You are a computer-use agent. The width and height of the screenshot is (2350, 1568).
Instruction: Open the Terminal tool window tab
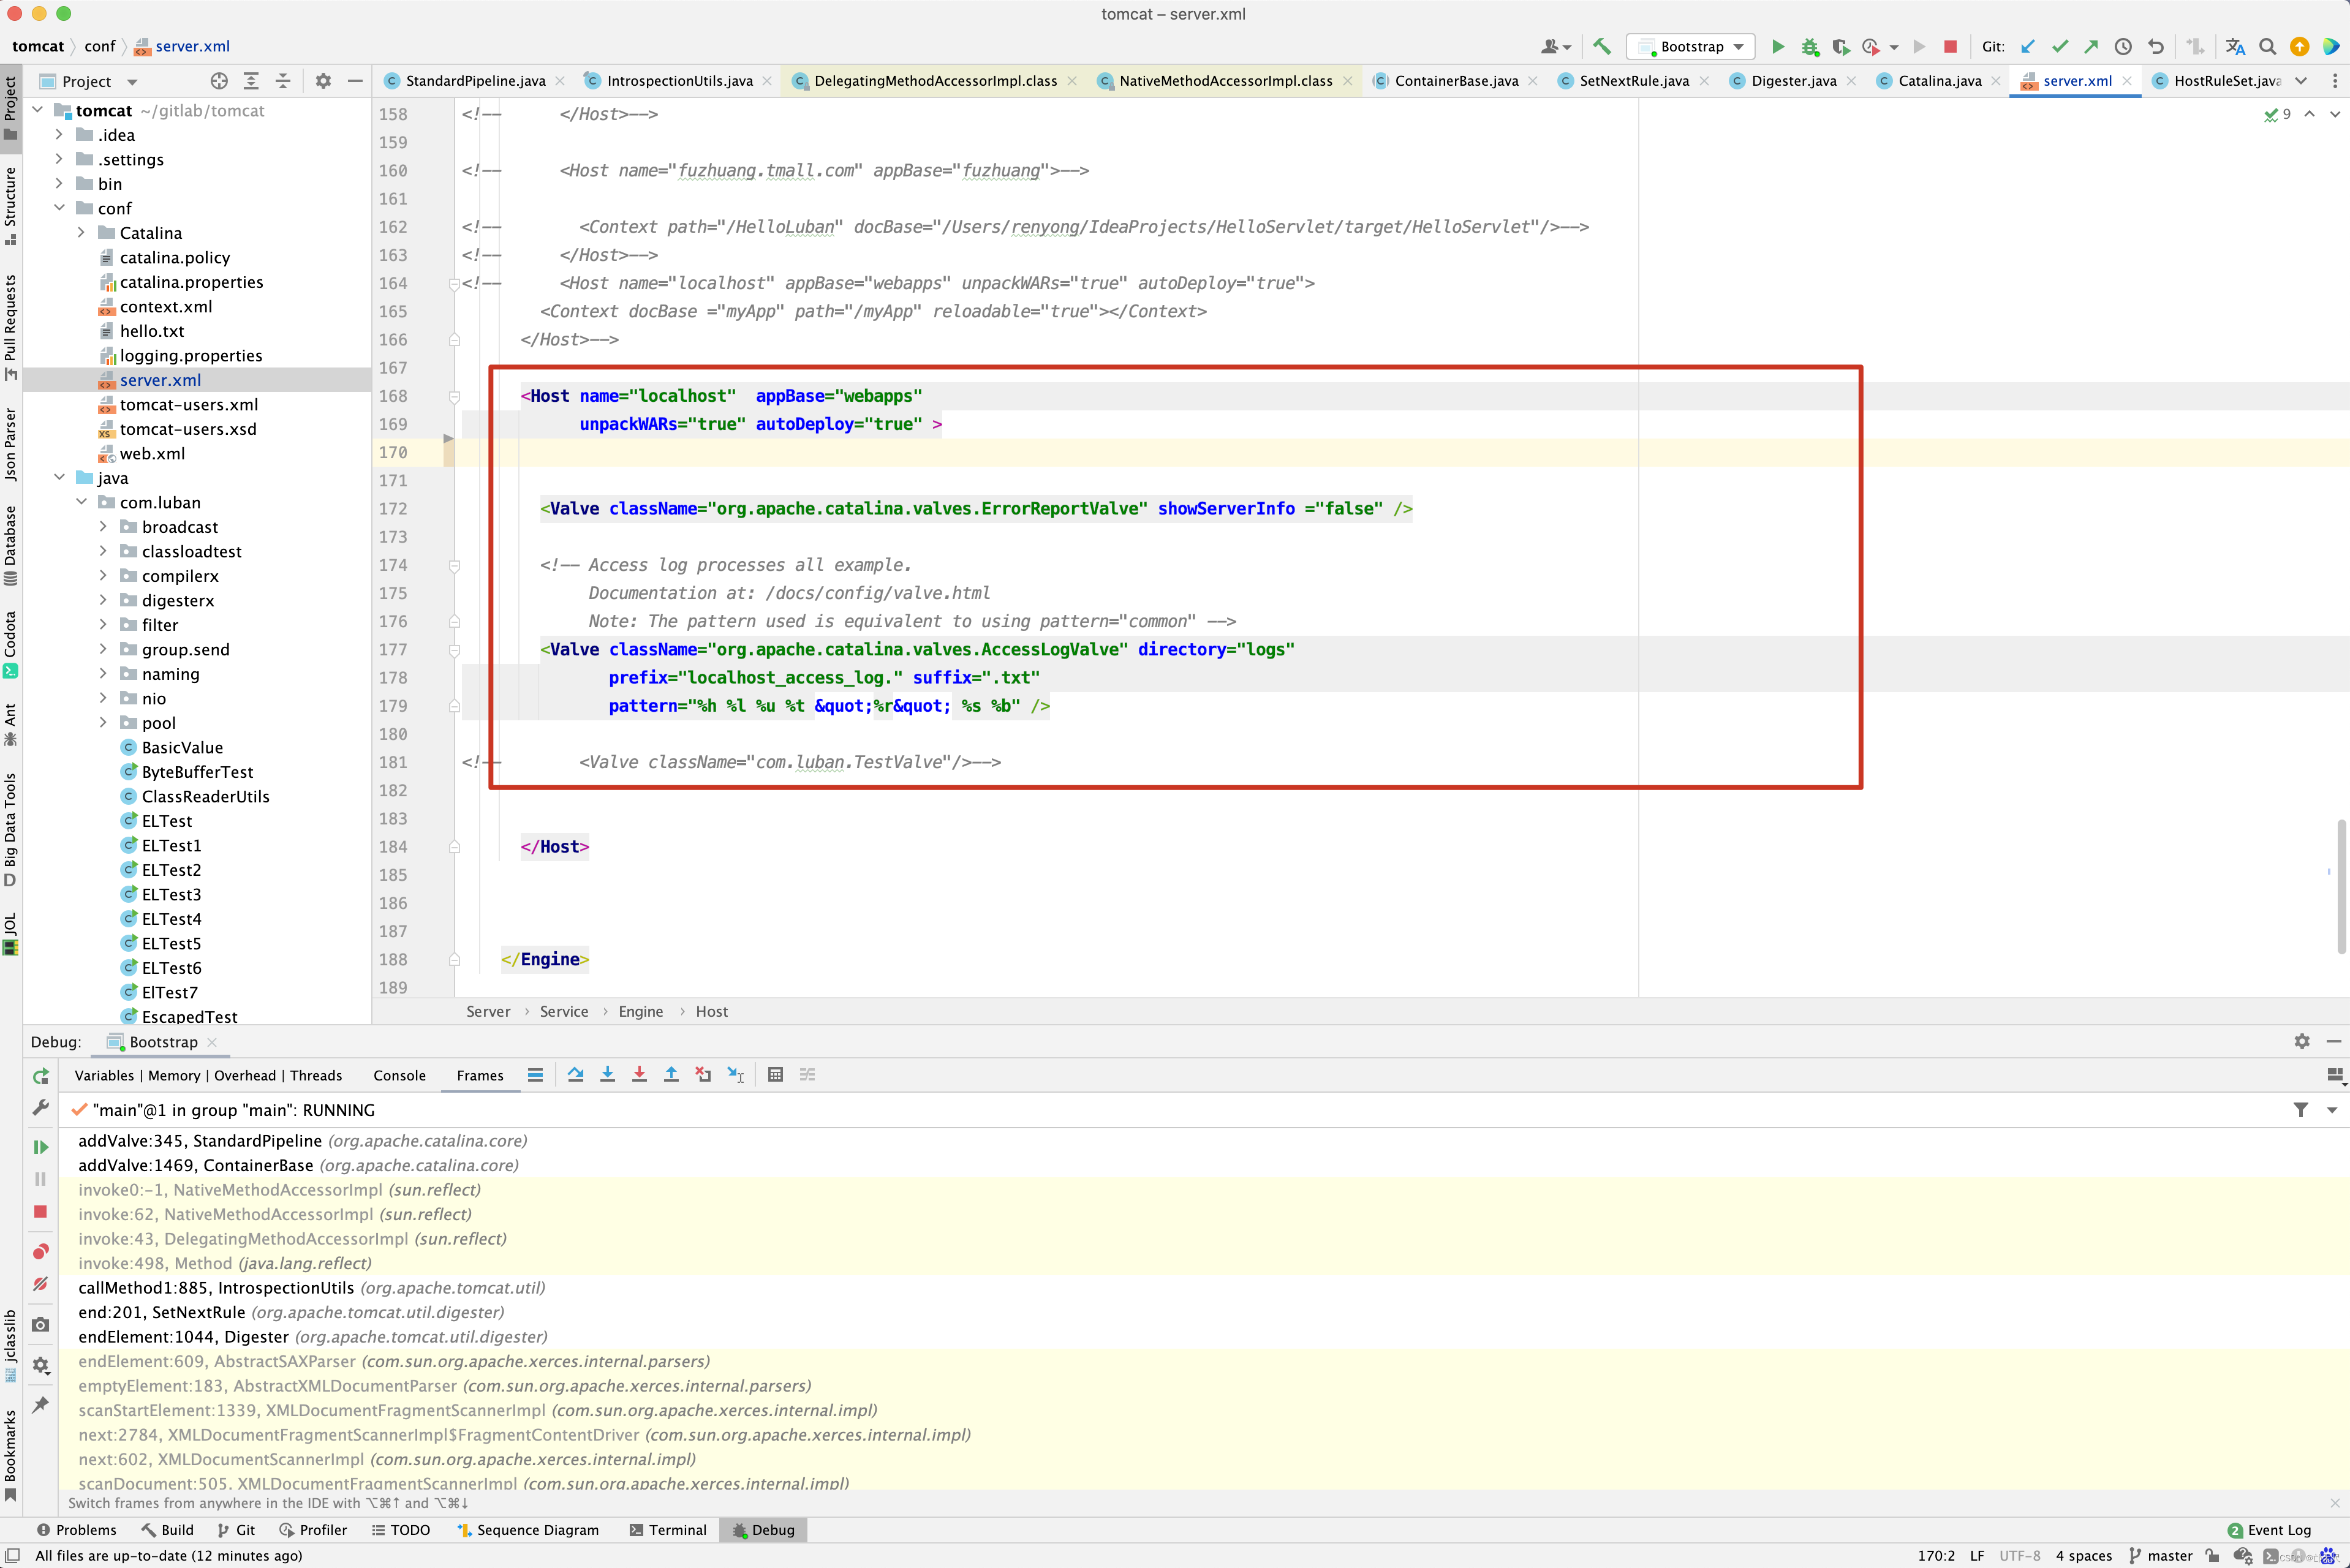tap(667, 1530)
